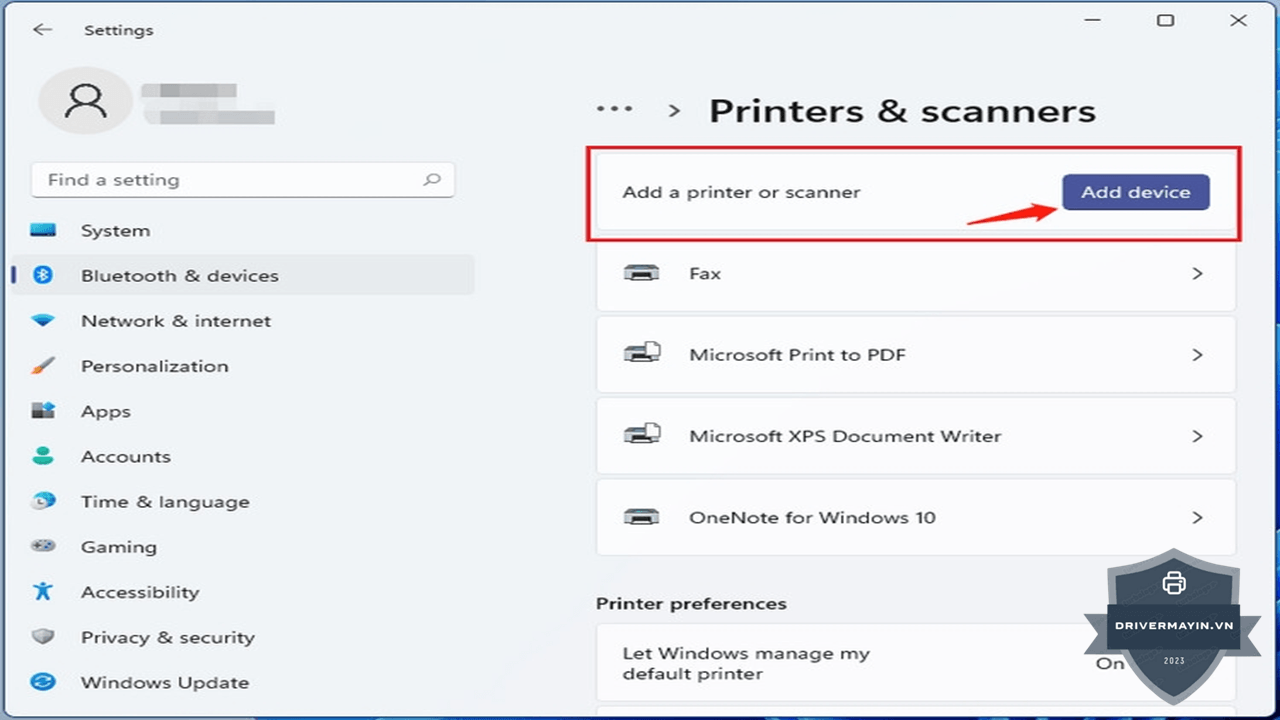Click the Add device button
The width and height of the screenshot is (1280, 720).
[x=1136, y=192]
